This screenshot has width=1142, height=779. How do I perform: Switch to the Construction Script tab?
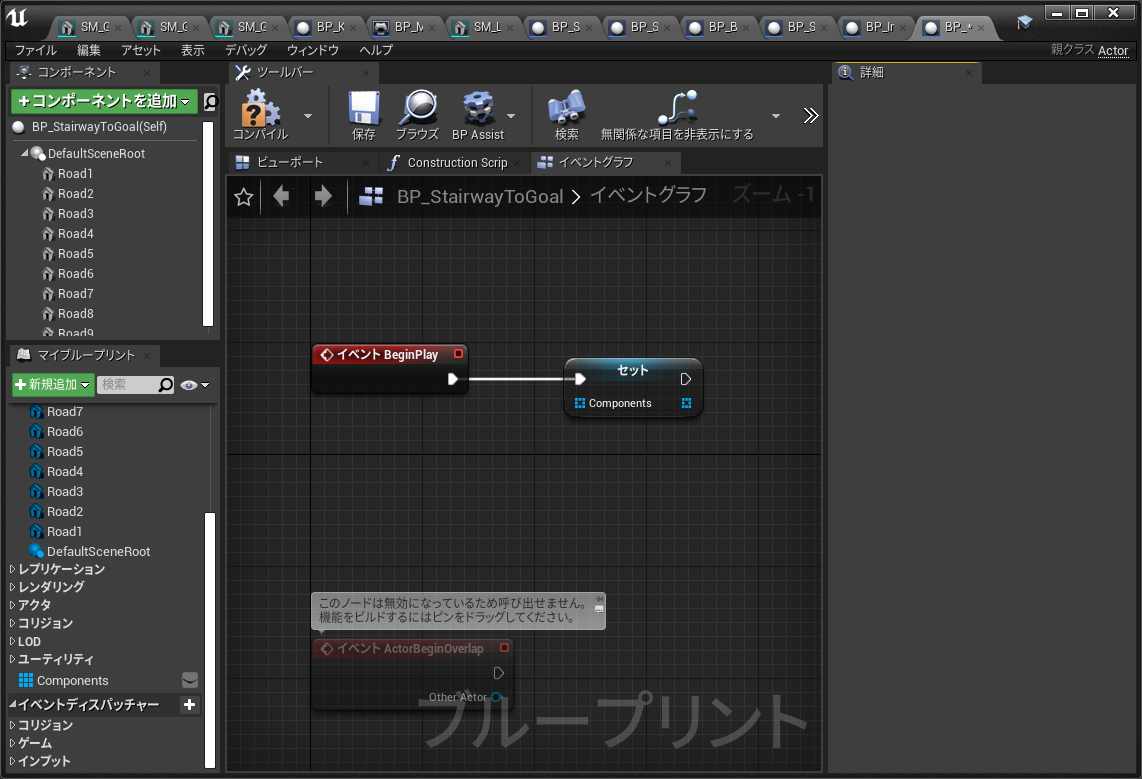(x=452, y=162)
